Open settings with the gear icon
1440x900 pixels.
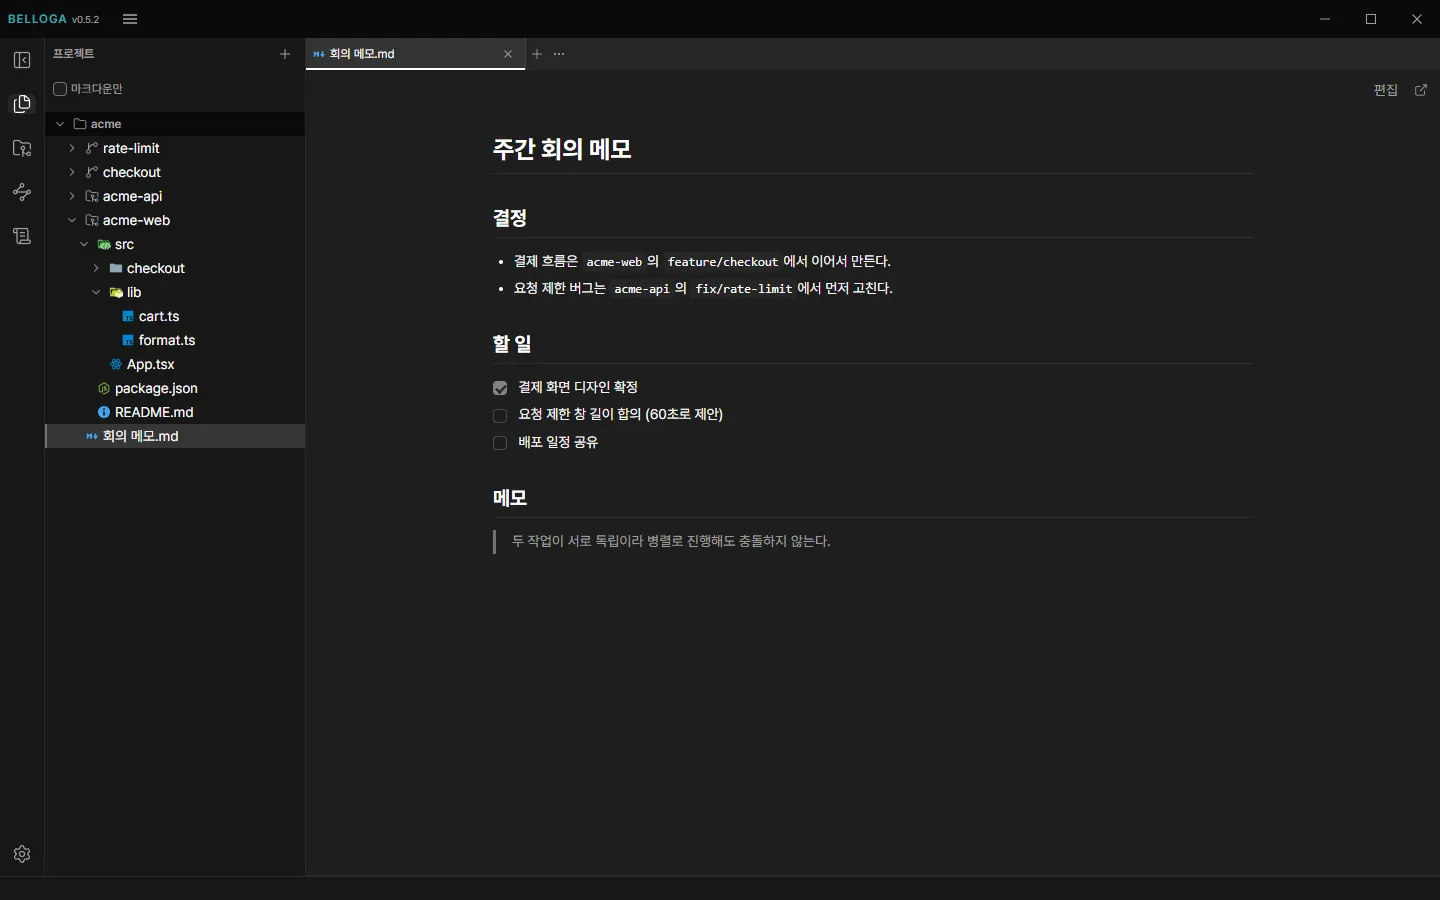22,854
